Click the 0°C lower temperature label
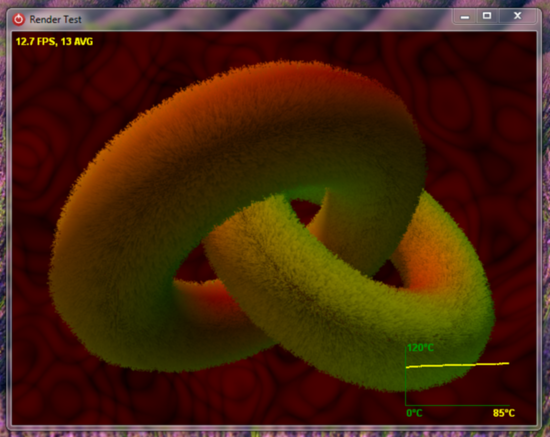The width and height of the screenshot is (550, 437). tap(414, 413)
